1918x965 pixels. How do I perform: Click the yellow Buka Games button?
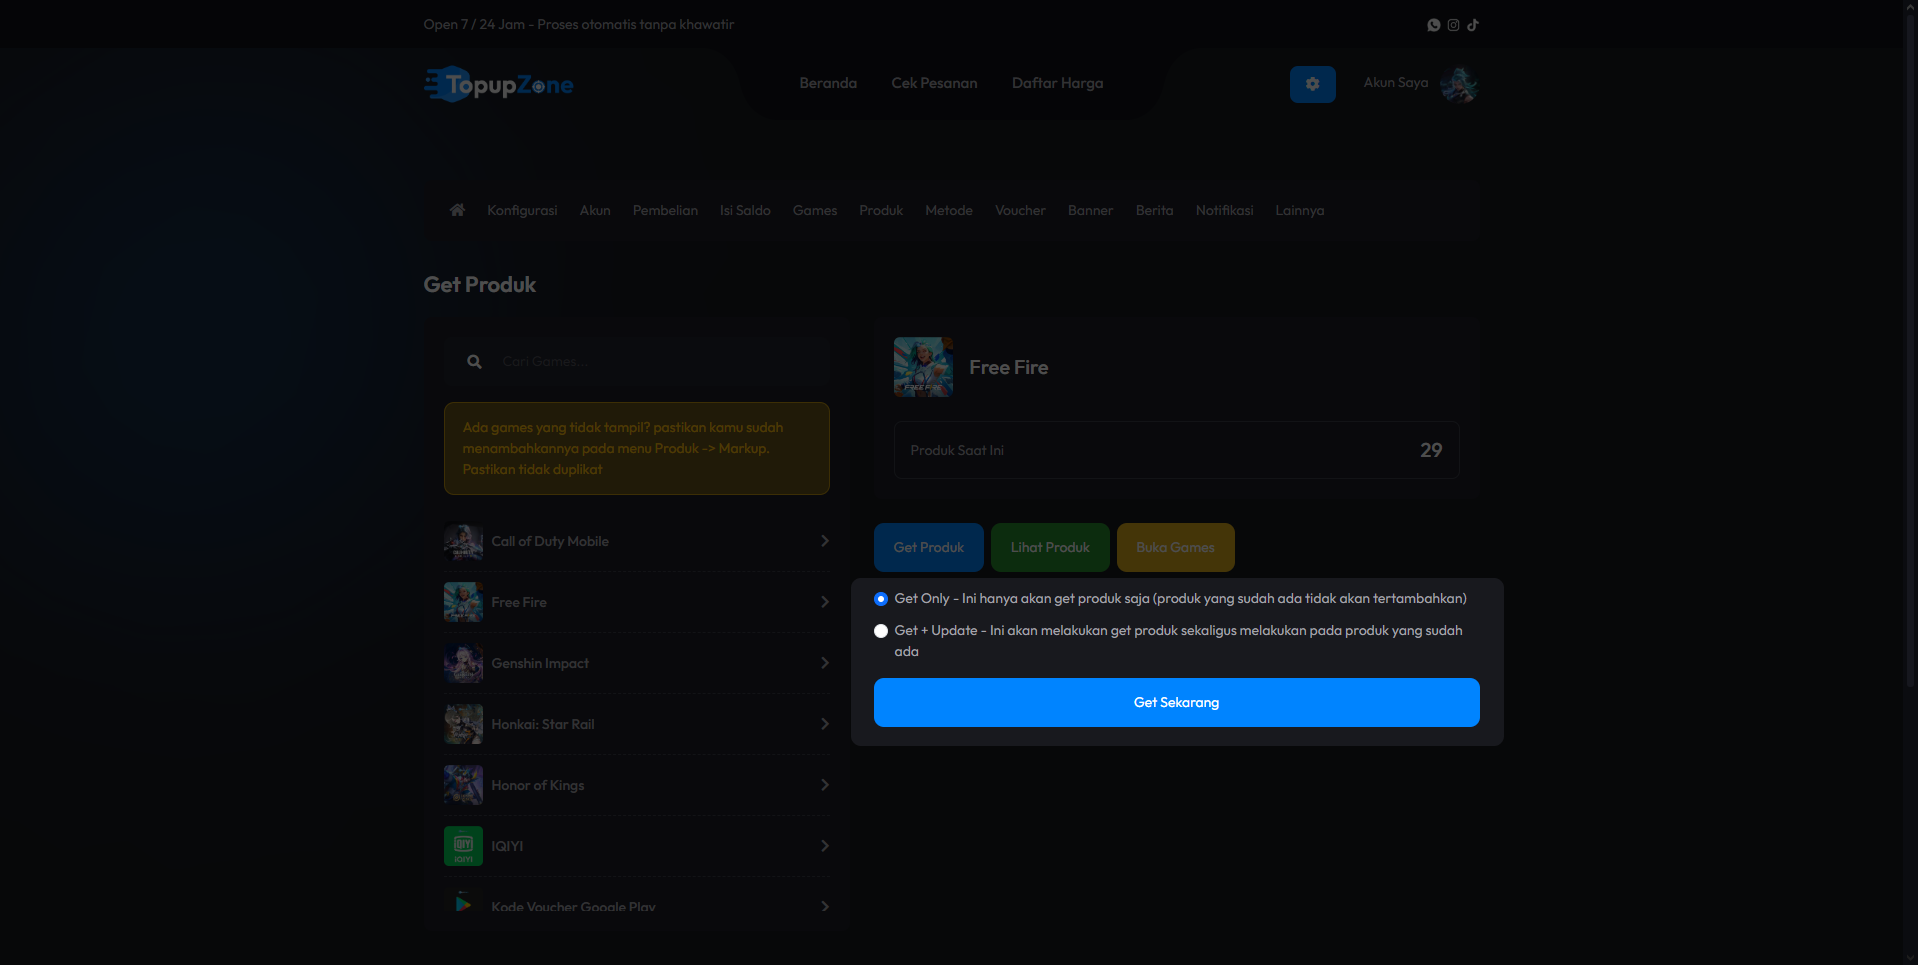(x=1175, y=548)
